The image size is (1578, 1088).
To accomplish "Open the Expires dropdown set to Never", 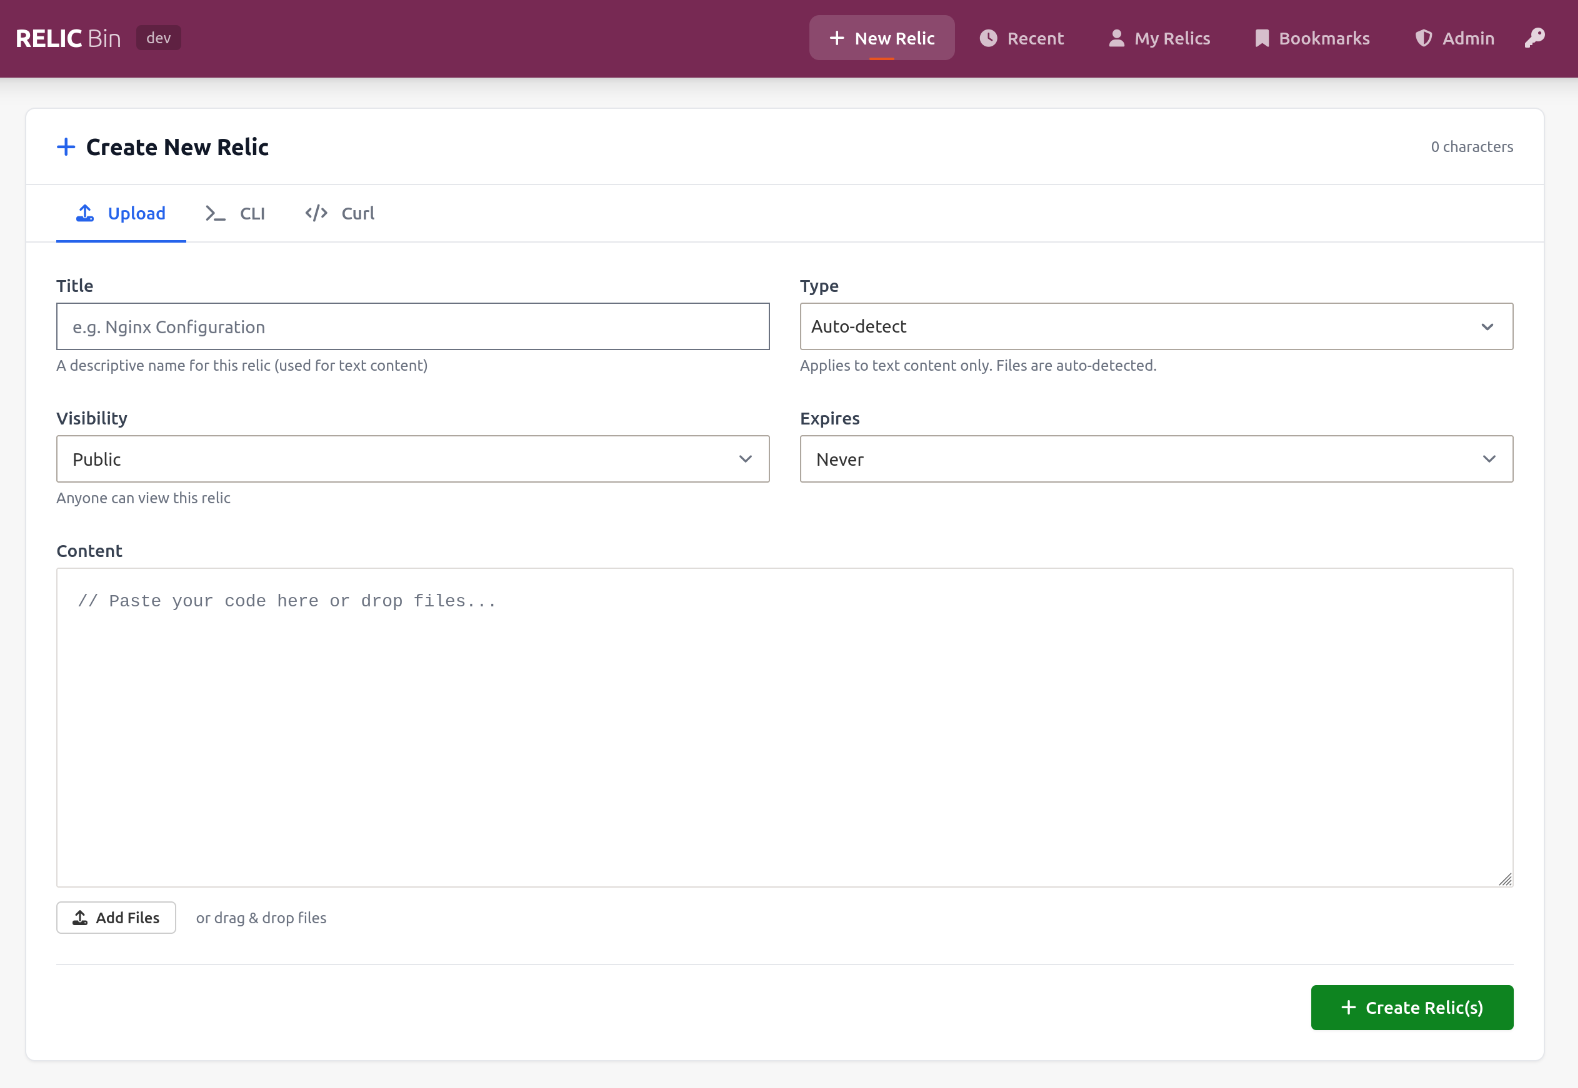I will pyautogui.click(x=1156, y=459).
